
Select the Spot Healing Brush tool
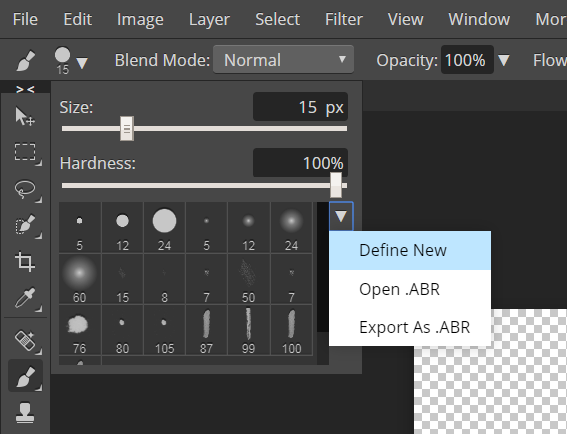pyautogui.click(x=25, y=340)
